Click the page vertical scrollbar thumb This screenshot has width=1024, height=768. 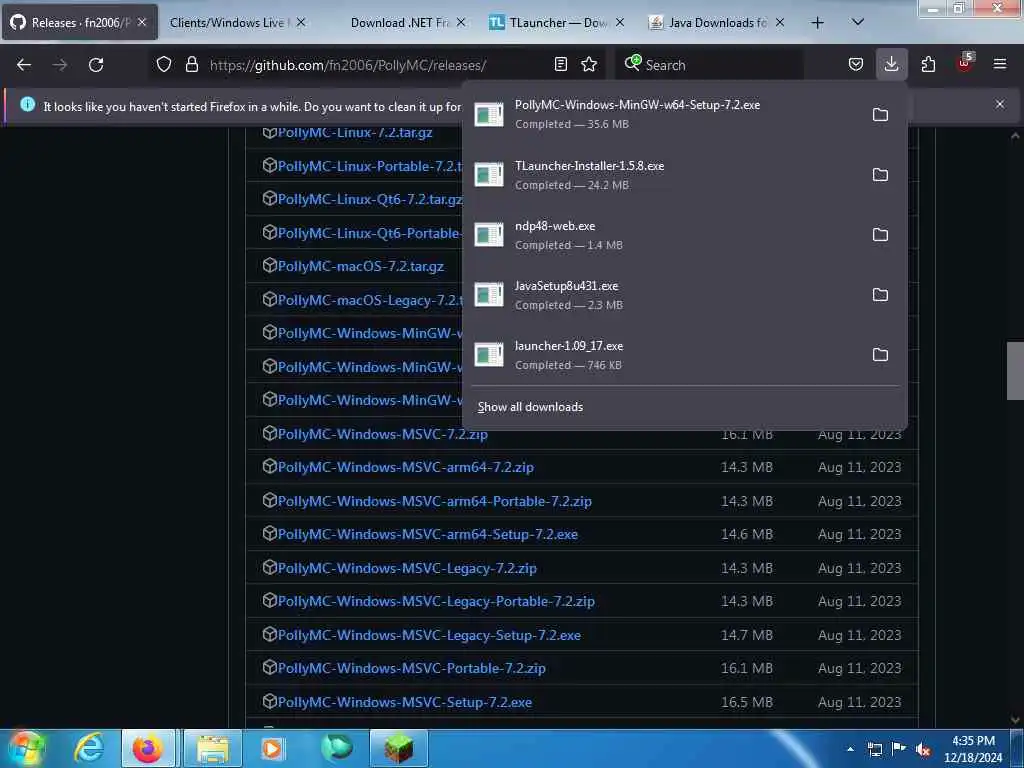(x=1015, y=370)
